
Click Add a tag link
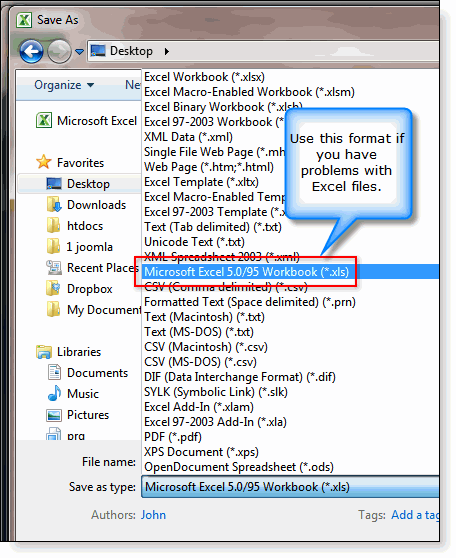point(415,515)
